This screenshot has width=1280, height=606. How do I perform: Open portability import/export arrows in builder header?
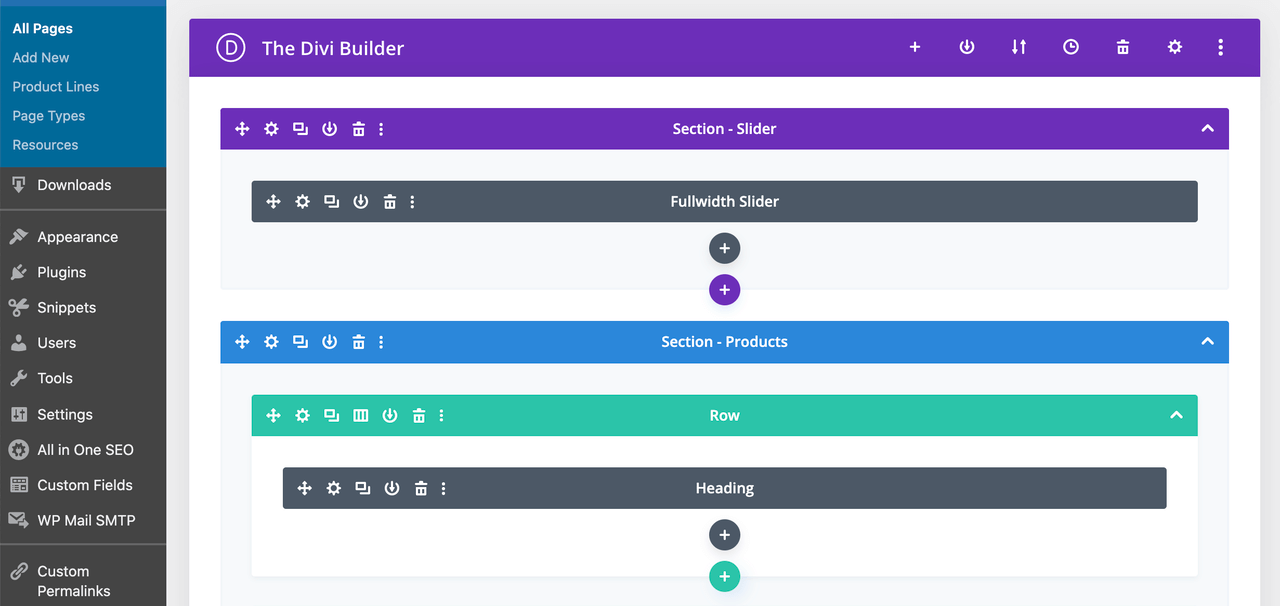coord(1019,47)
